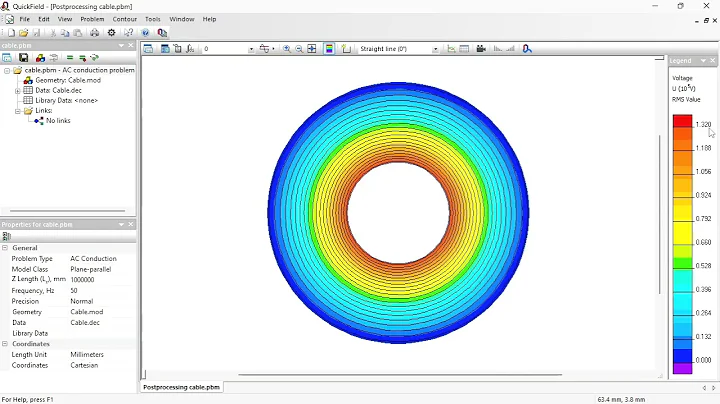The height and width of the screenshot is (404, 720).
Task: Open help topics blue question icon
Action: tap(145, 33)
